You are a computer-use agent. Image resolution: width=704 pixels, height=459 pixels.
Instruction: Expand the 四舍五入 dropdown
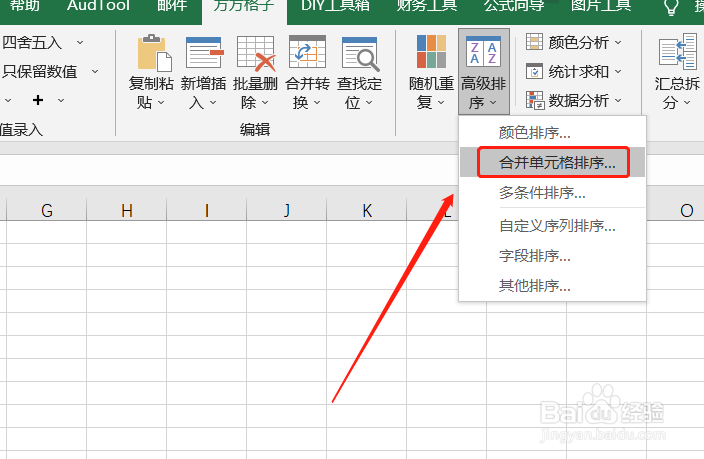point(80,43)
